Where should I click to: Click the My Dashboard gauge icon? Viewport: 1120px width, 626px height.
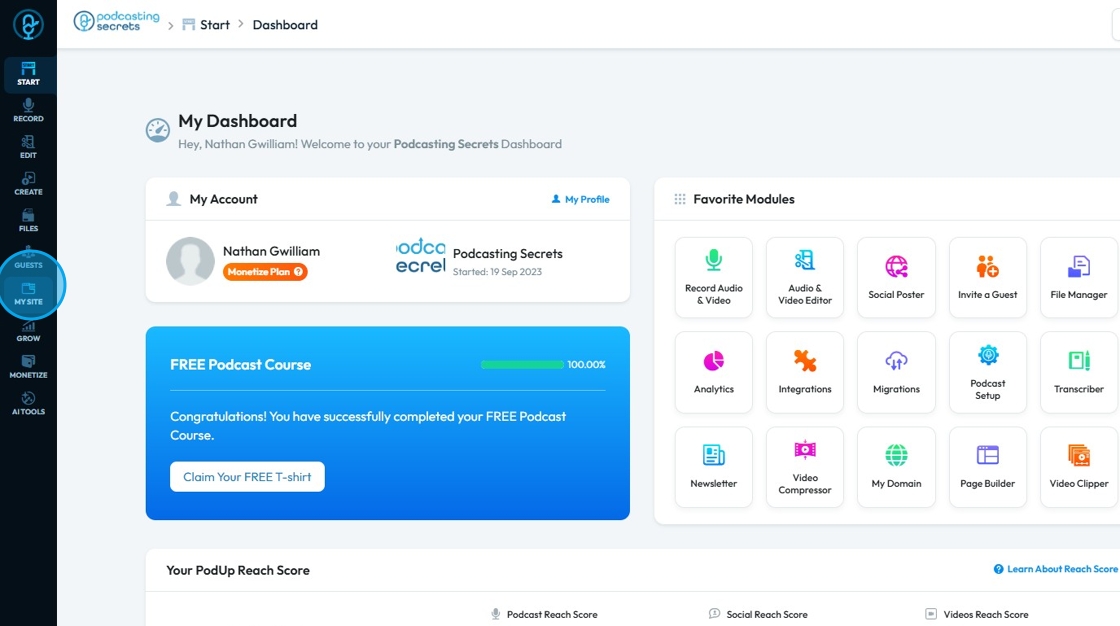158,130
